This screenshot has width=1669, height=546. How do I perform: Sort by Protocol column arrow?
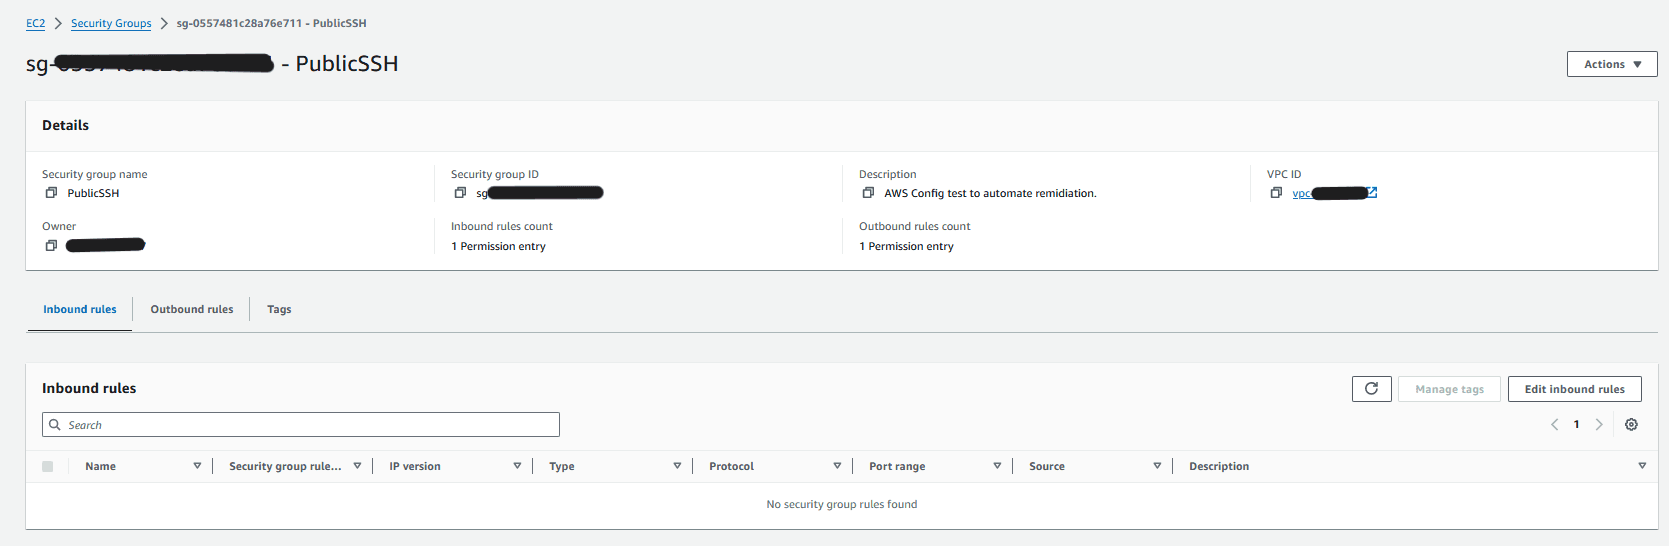tap(837, 466)
